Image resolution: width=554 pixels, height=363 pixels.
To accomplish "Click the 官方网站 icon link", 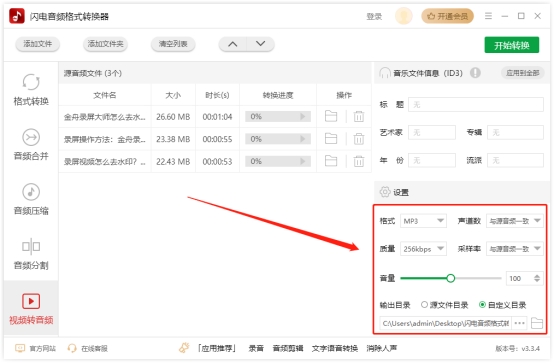I will (20, 348).
